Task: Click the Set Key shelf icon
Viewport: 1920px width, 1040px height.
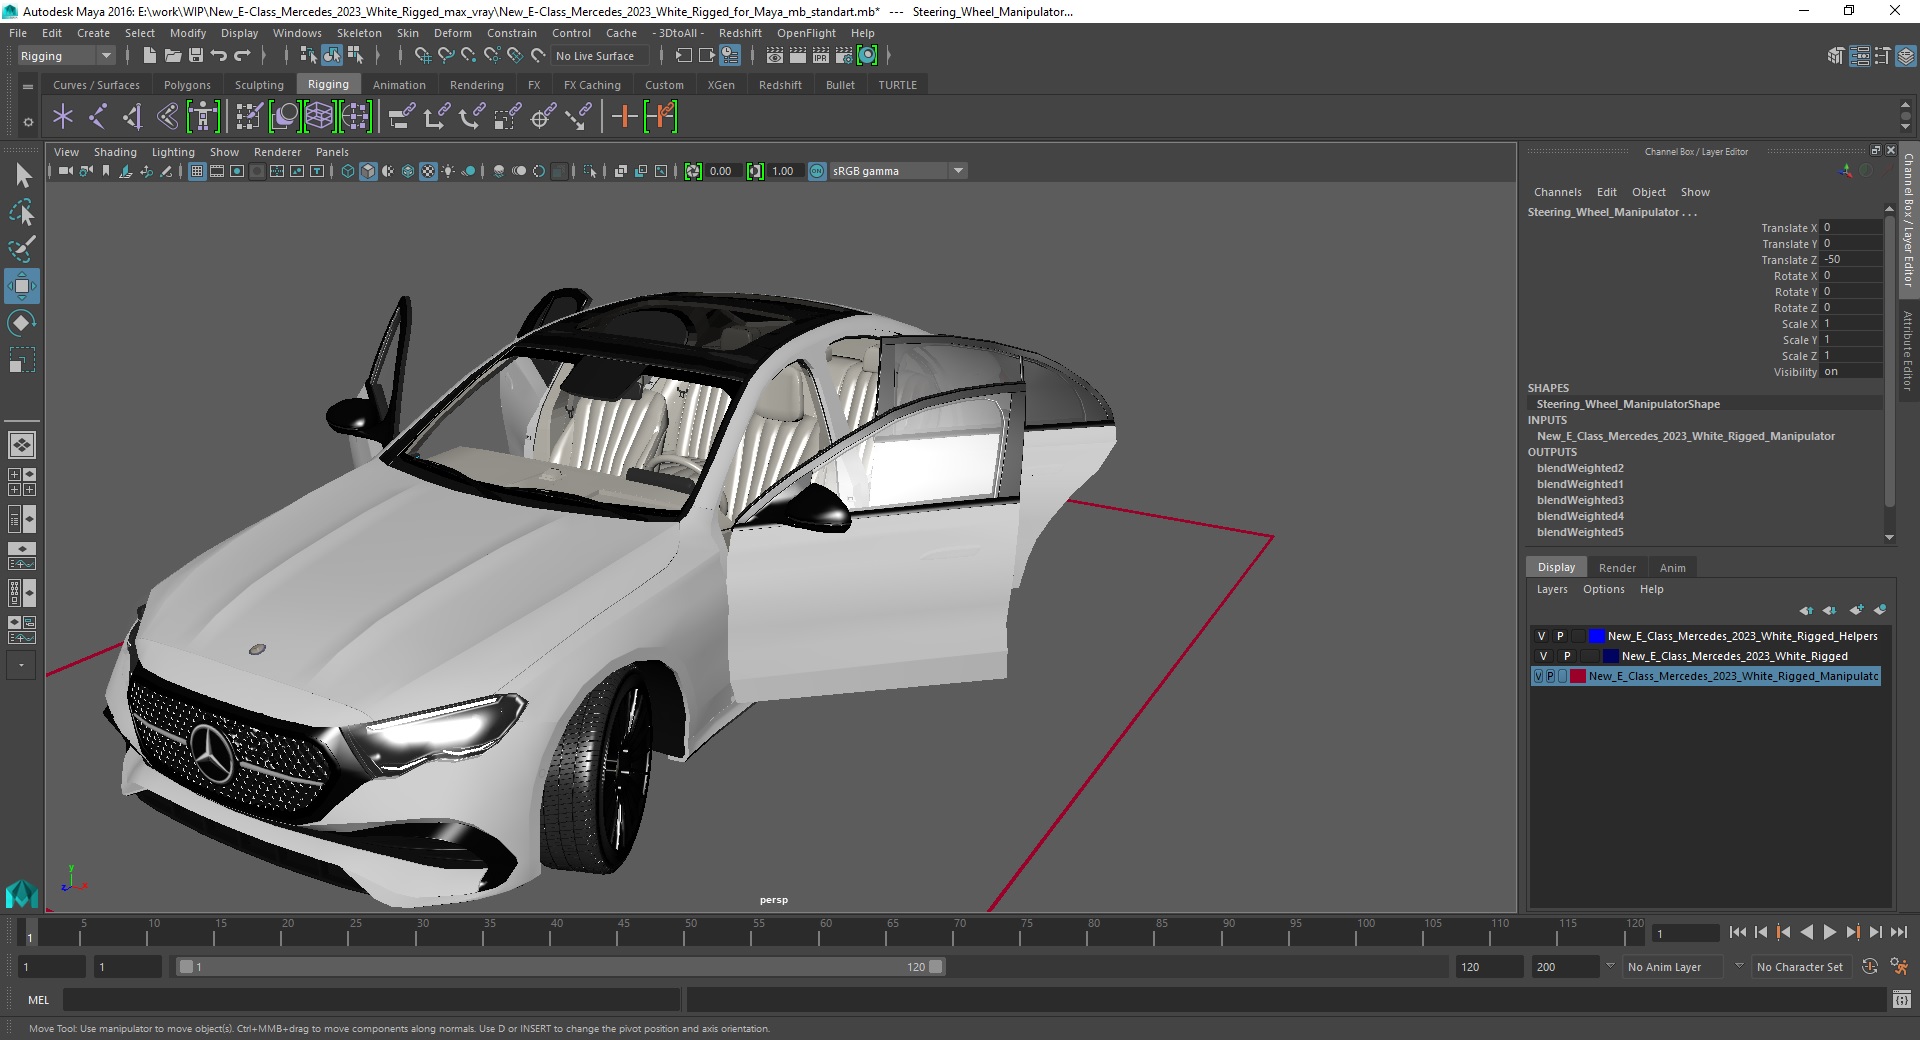Action: [624, 117]
